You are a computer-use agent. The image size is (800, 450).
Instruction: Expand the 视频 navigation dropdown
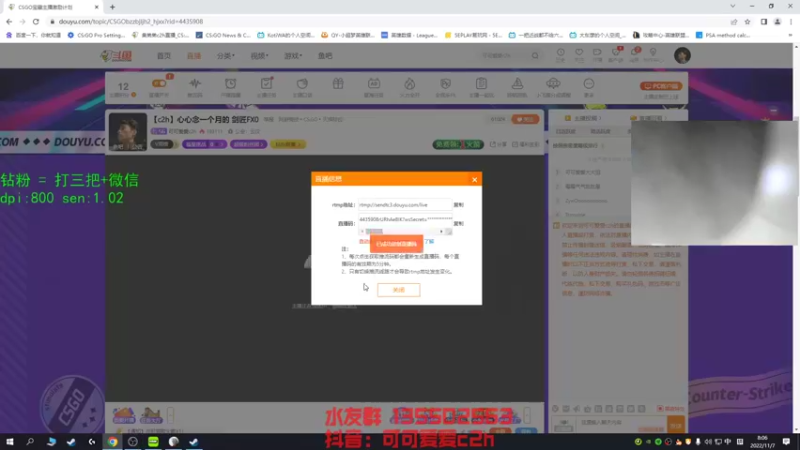pyautogui.click(x=259, y=56)
